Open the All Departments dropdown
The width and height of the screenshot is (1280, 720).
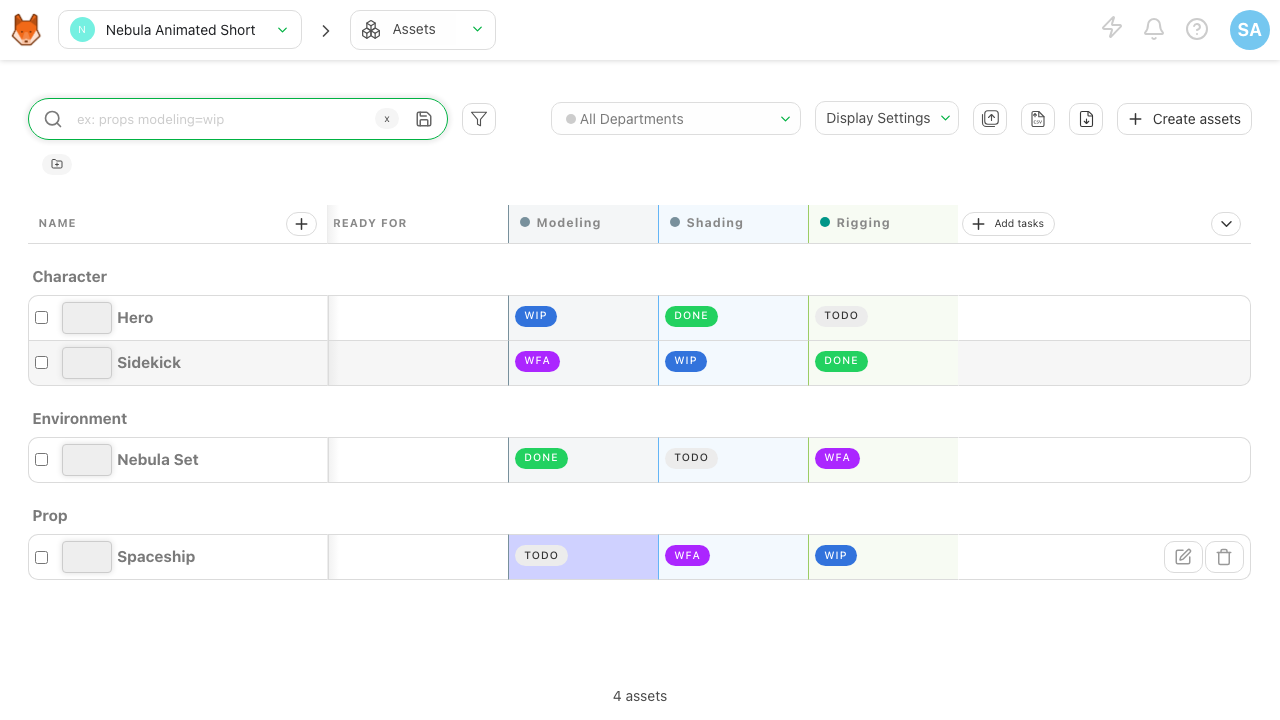coord(676,119)
